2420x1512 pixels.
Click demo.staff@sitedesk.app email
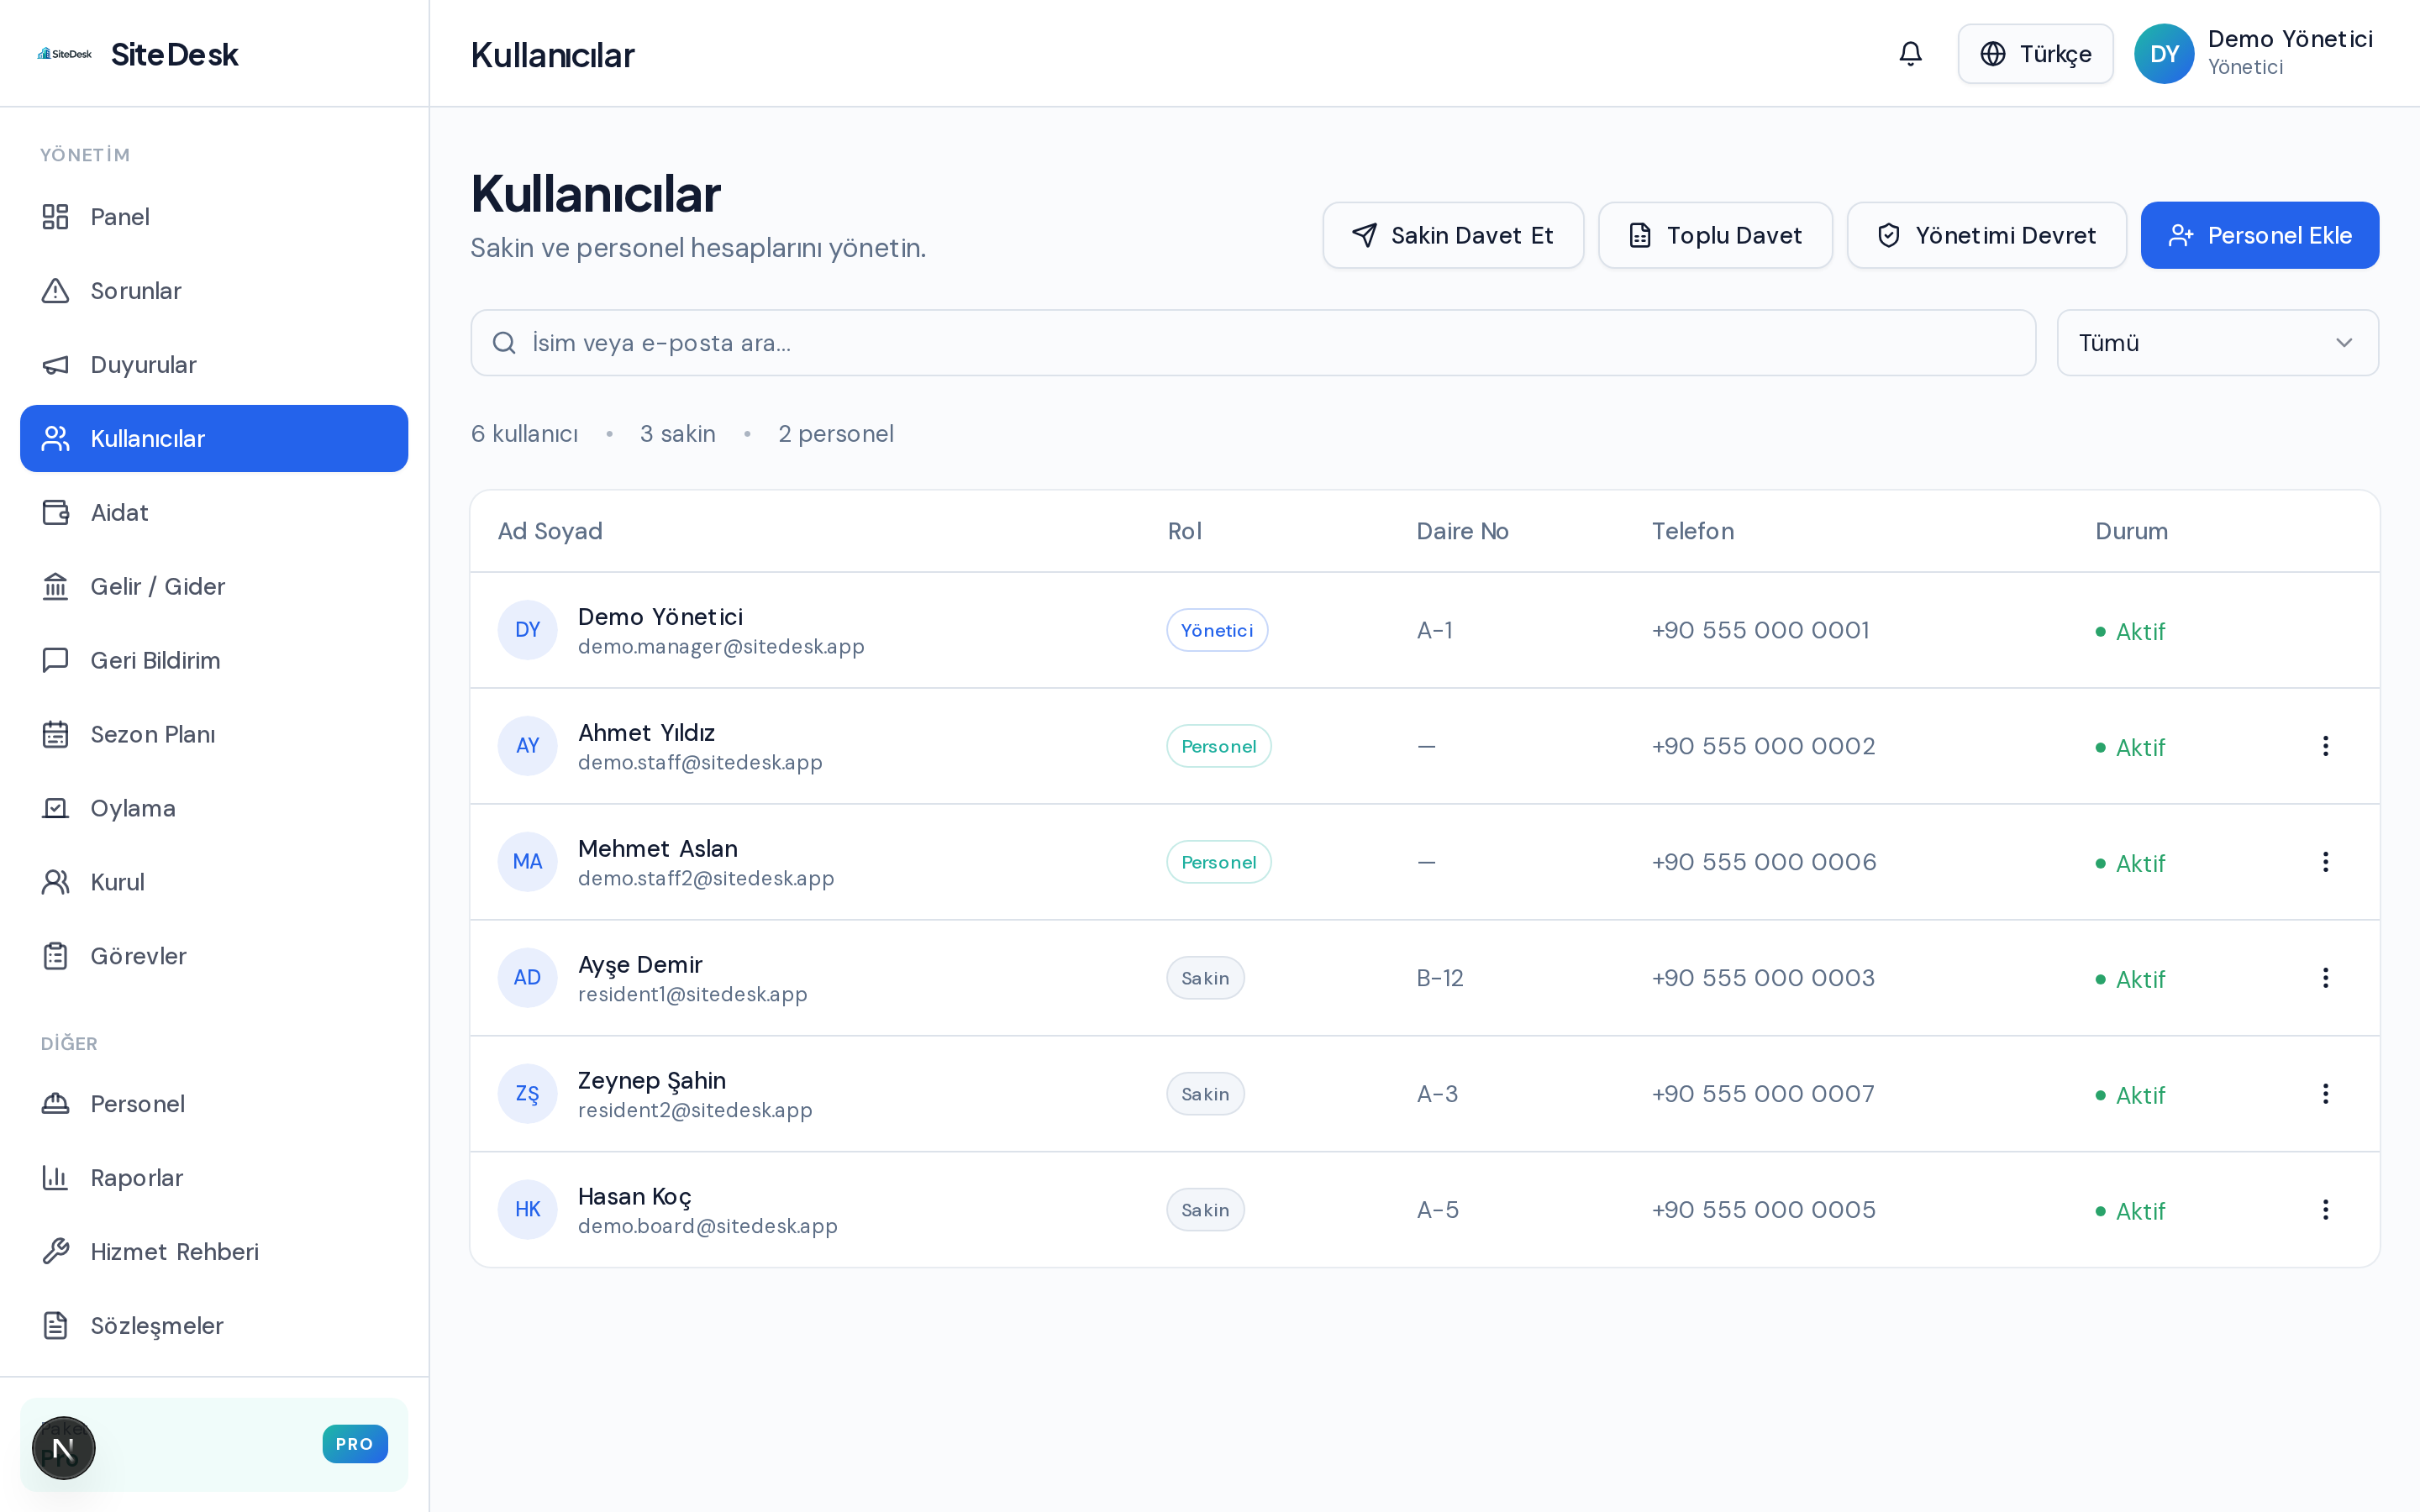tap(700, 763)
